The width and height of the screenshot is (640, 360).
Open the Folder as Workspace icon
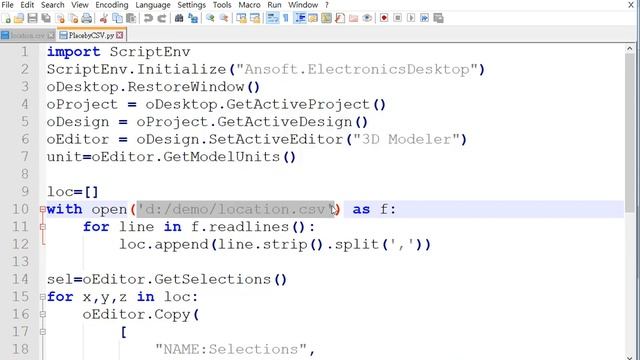point(353,18)
